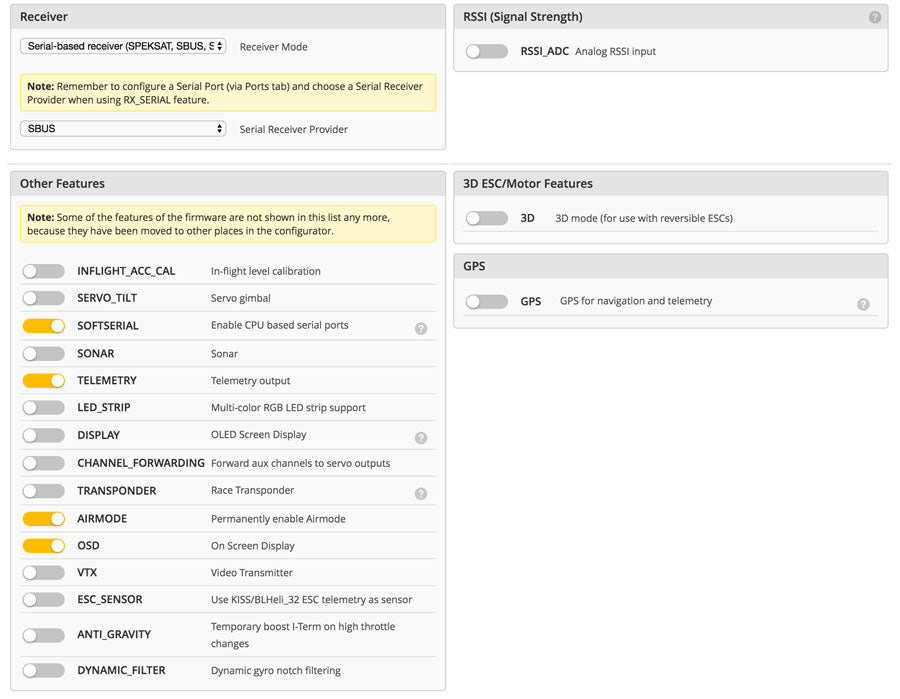
Task: Click the "Race Transponder" description
Action: click(252, 490)
